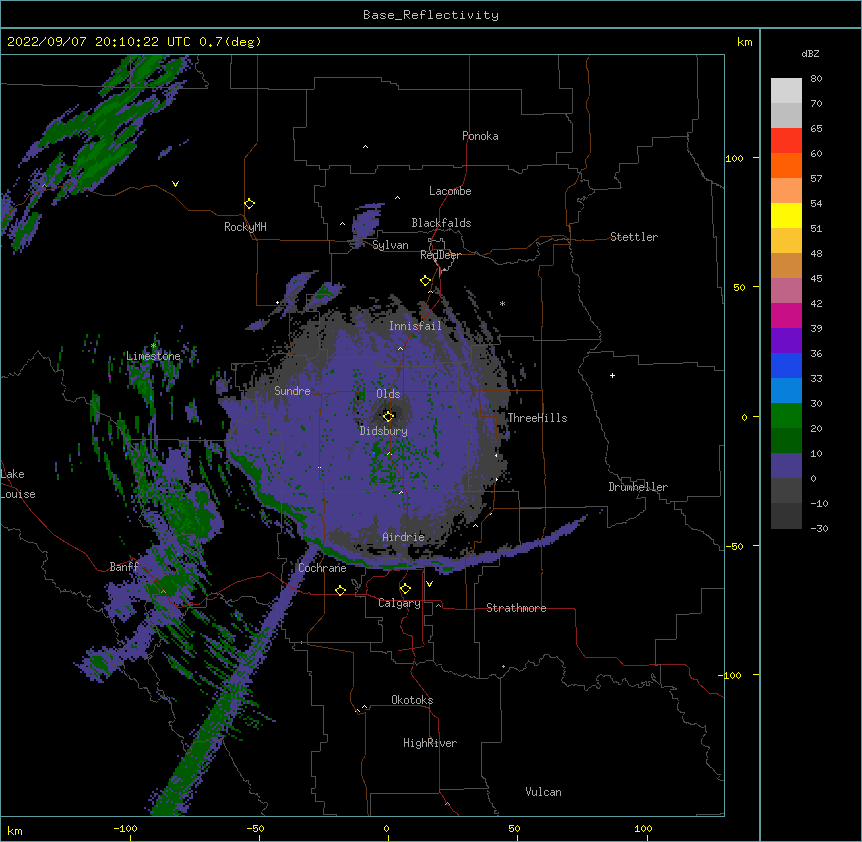Screen dimensions: 862x842
Task: Select the yellow diamond marker below Cochrane
Action: coord(340,590)
